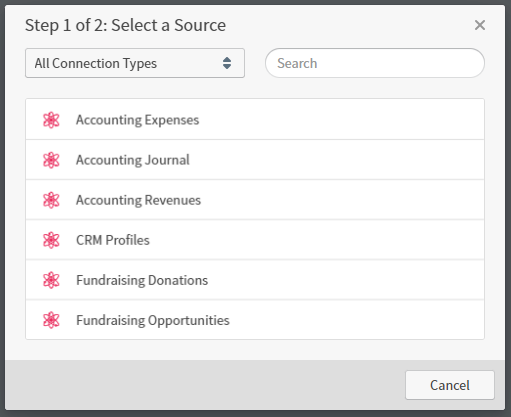Select Fundraising Opportunities from the list

pyautogui.click(x=255, y=320)
